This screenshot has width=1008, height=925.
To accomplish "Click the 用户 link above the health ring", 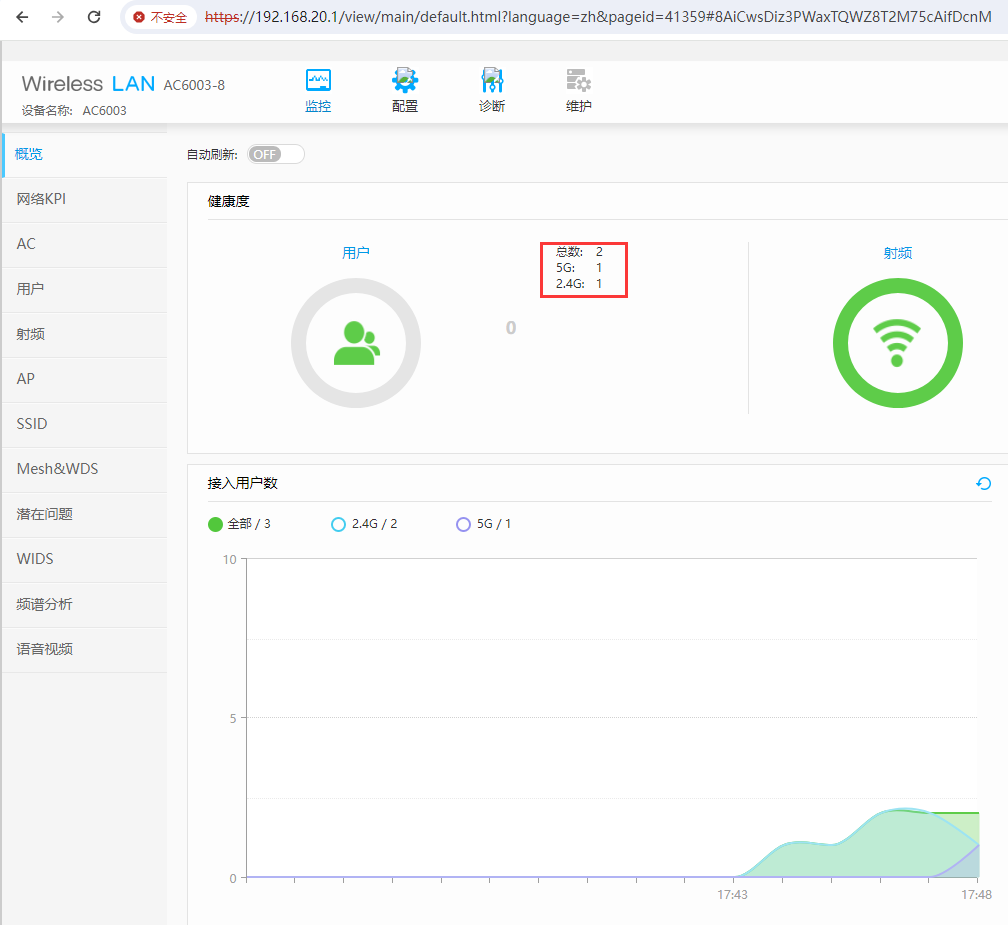I will 356,253.
